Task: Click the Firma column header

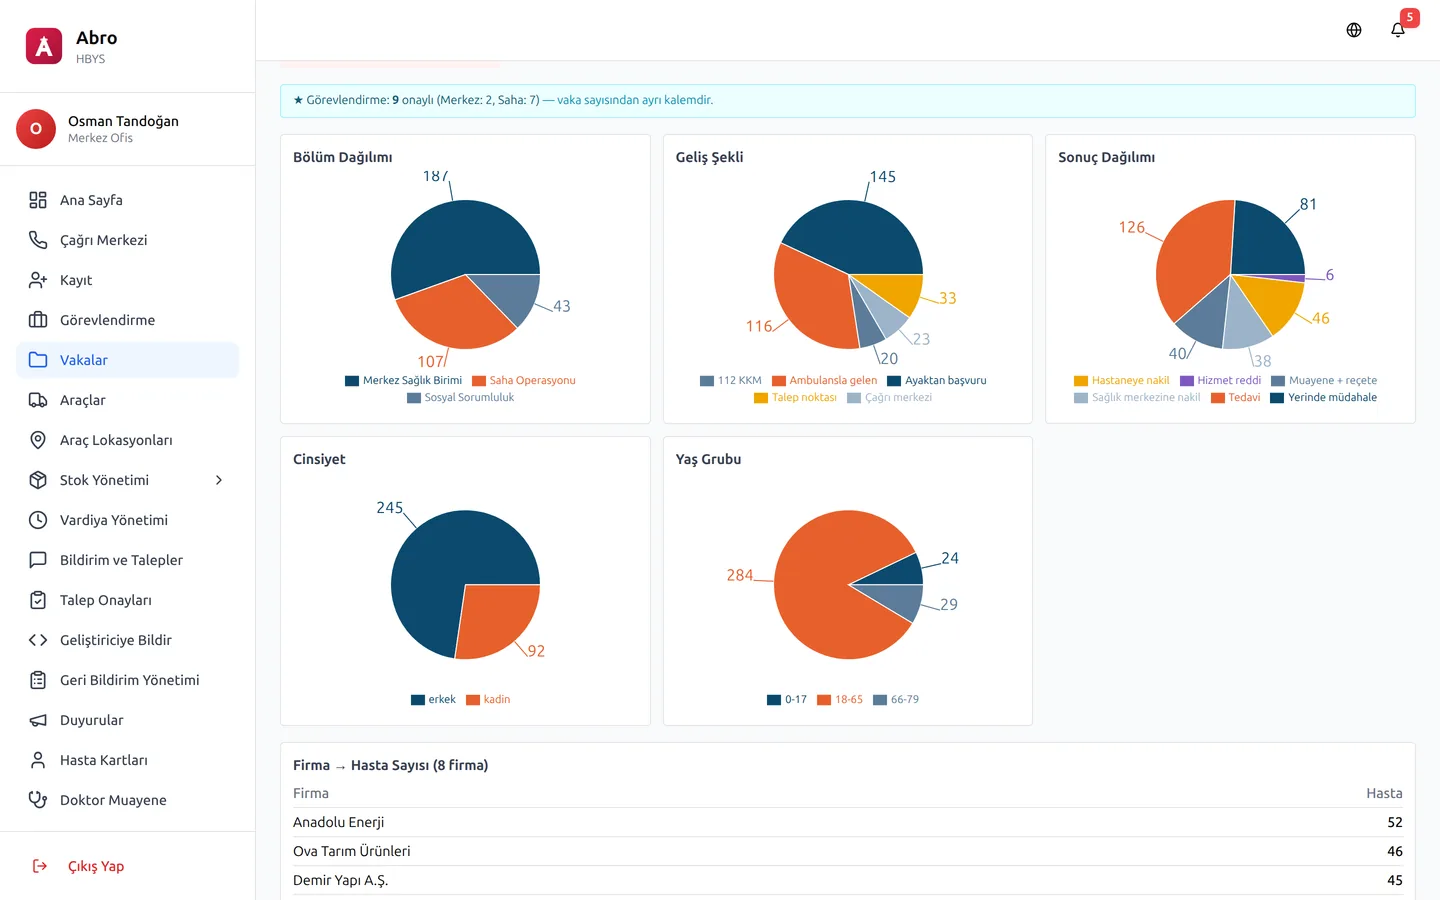Action: (x=311, y=793)
